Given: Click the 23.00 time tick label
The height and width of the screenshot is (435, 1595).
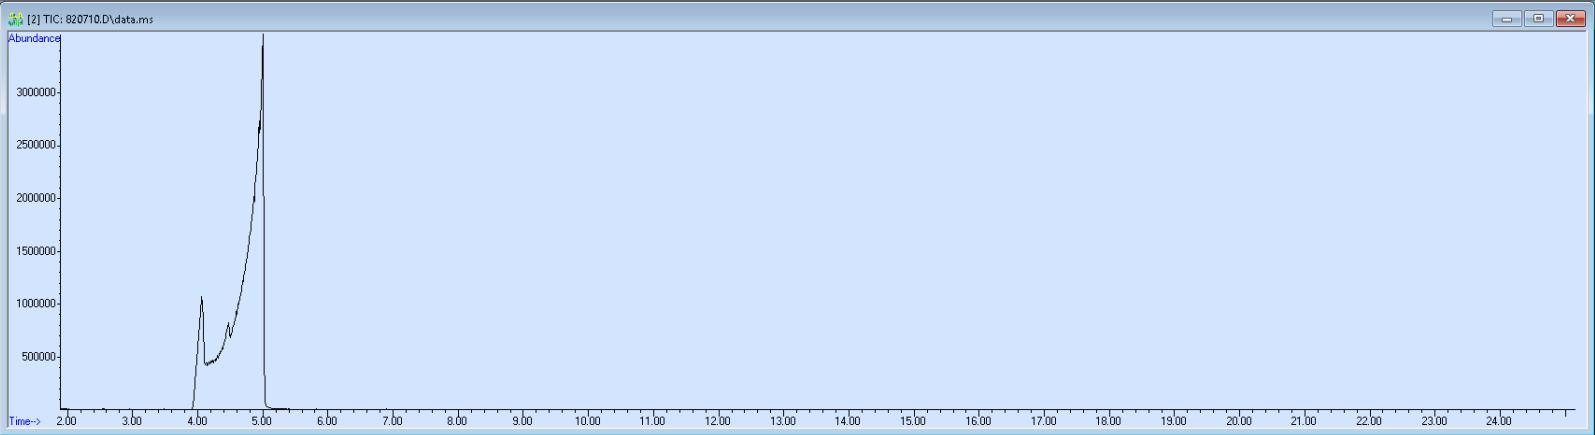Looking at the screenshot, I should click(x=1434, y=421).
